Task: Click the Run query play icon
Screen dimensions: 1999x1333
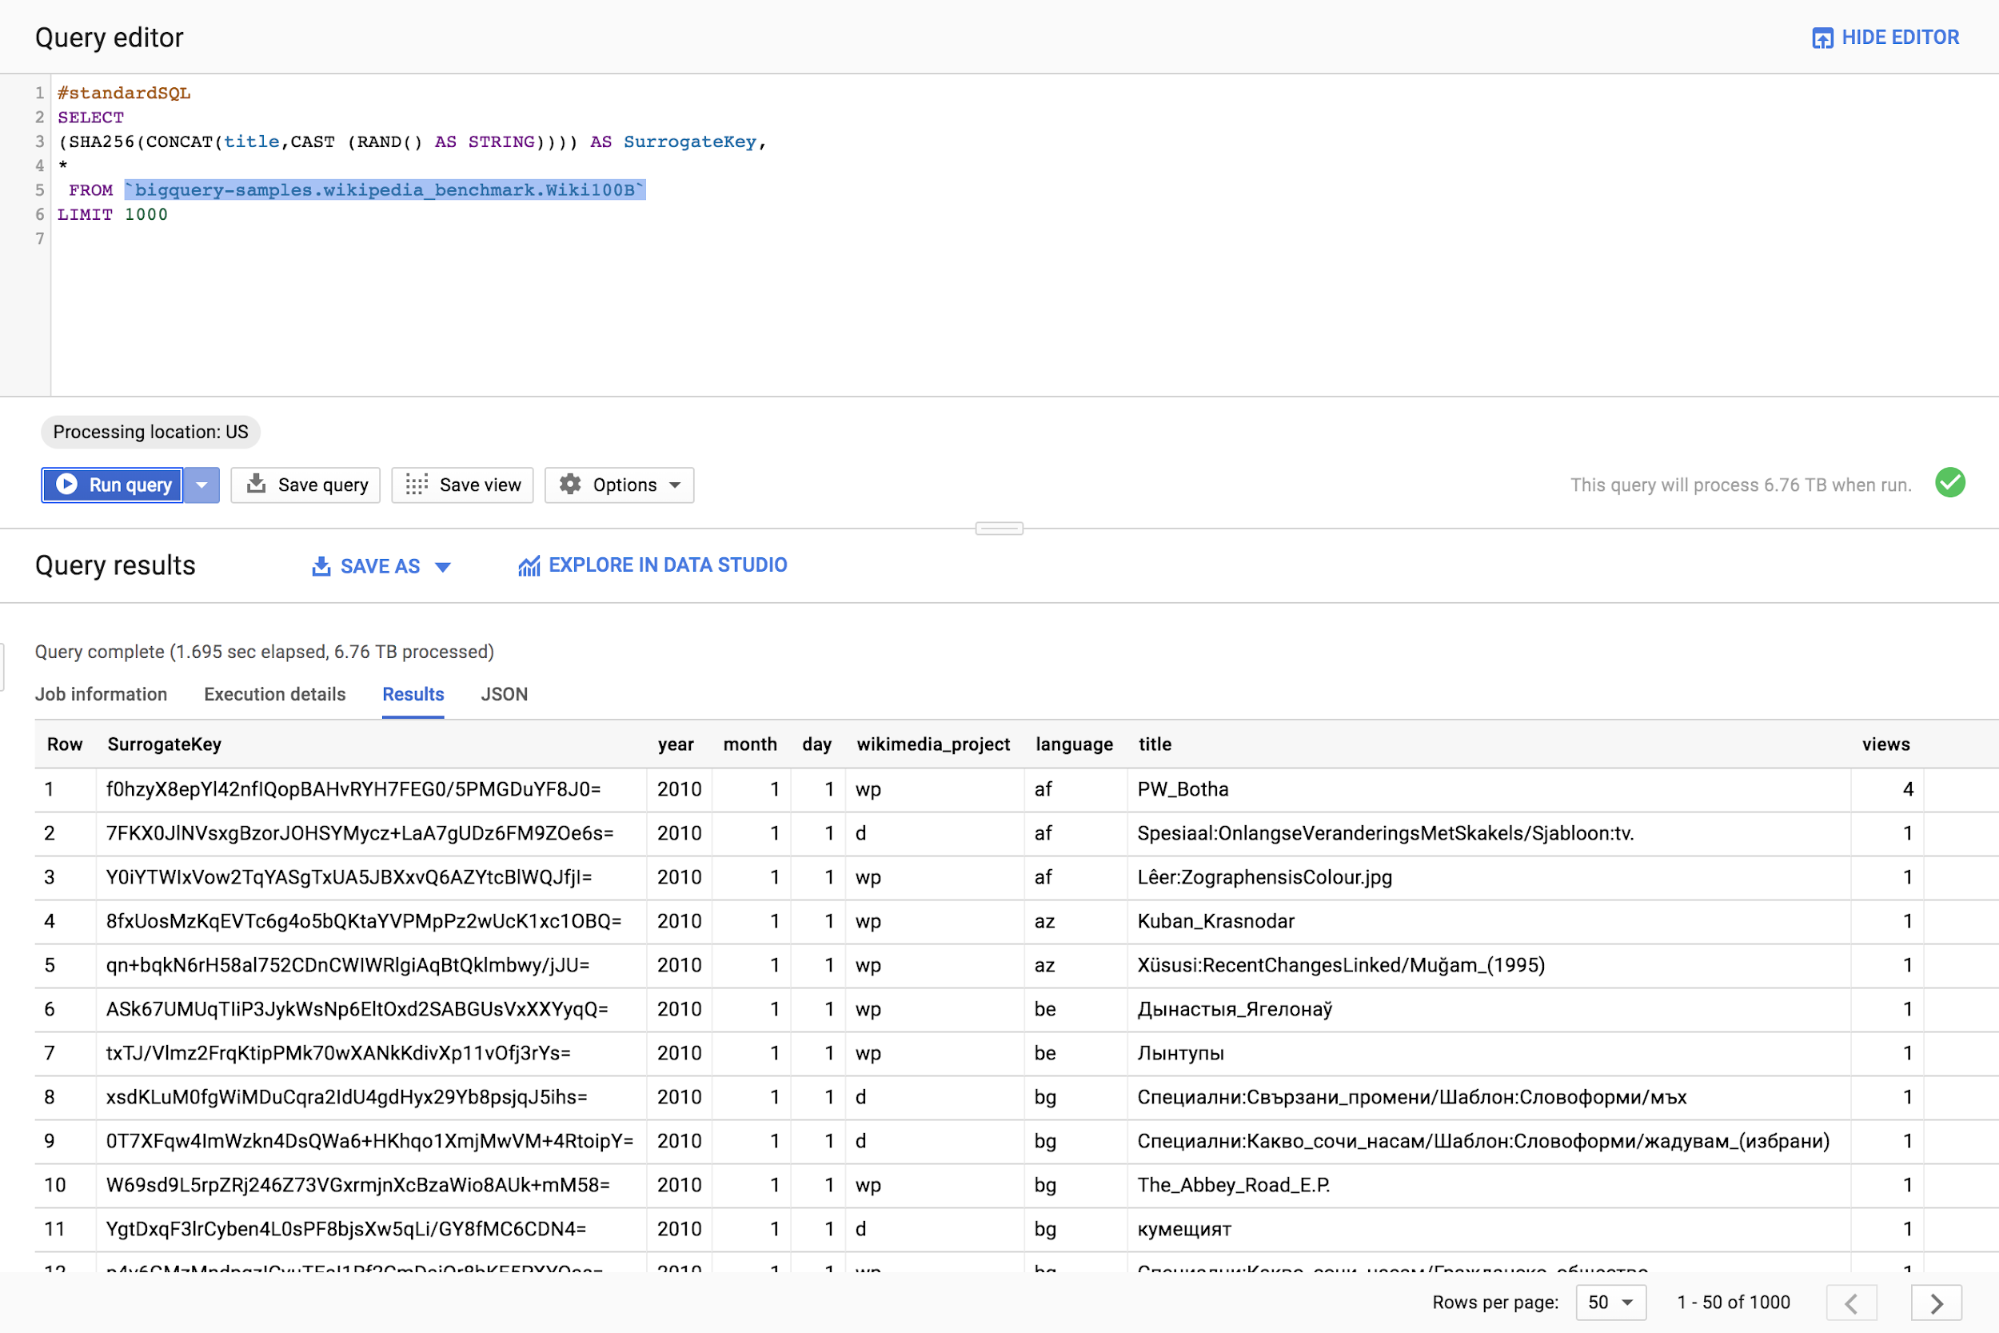Action: pyautogui.click(x=67, y=484)
